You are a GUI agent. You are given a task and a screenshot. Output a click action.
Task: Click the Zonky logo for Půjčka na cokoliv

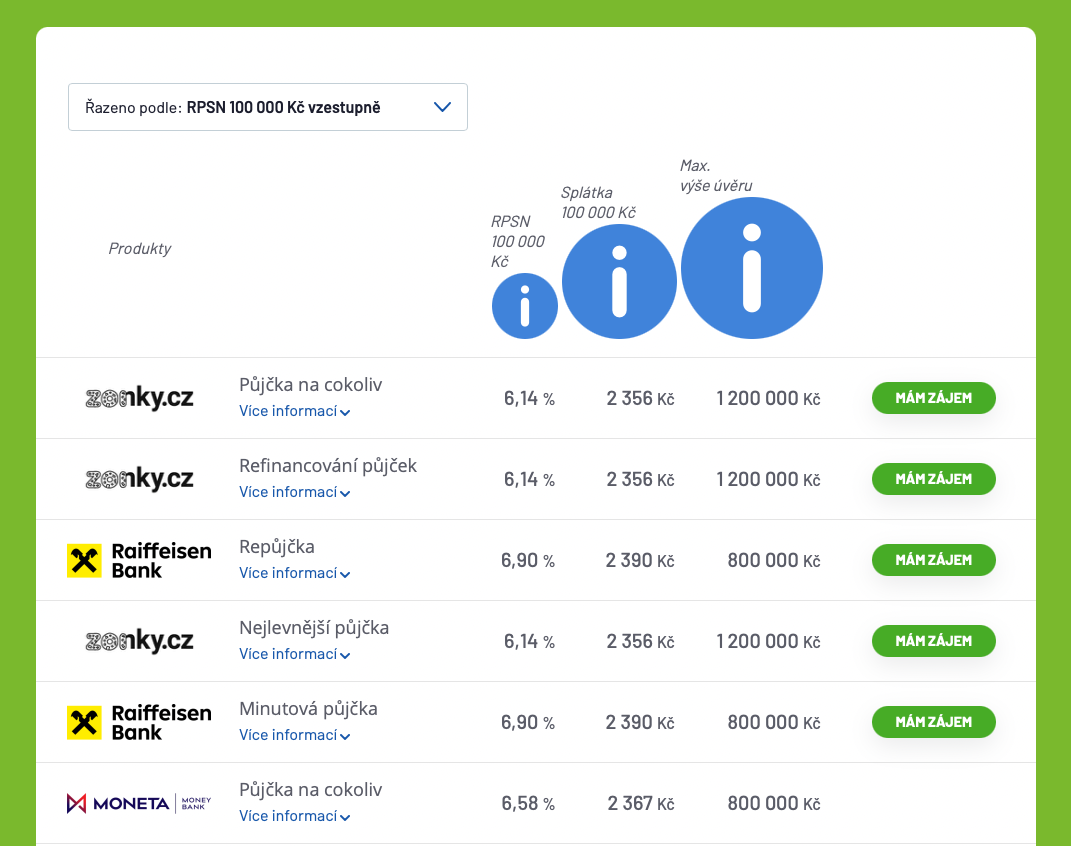coord(139,397)
